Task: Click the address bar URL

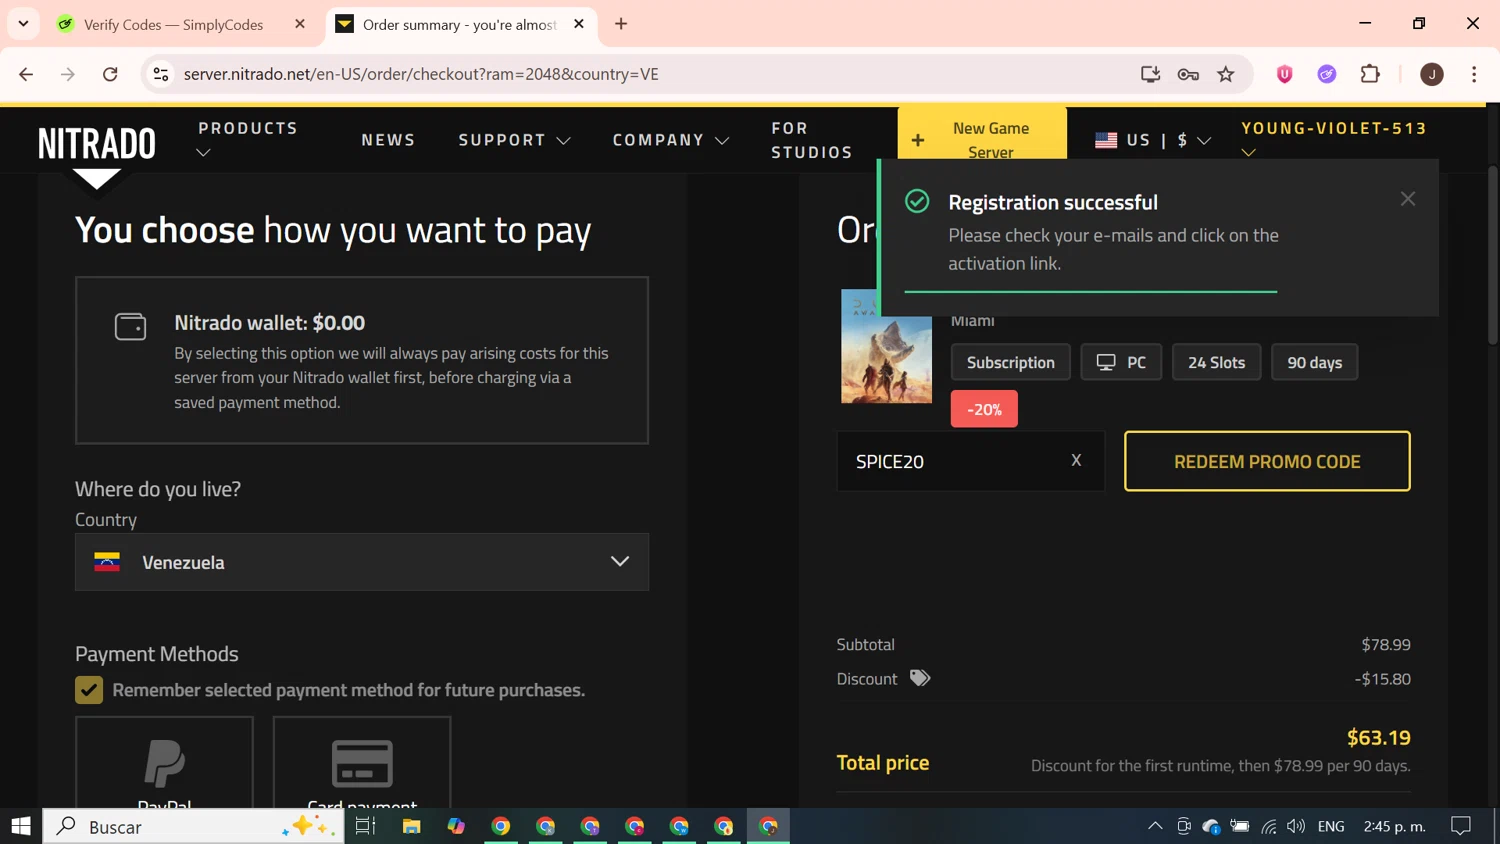Action: tap(421, 74)
